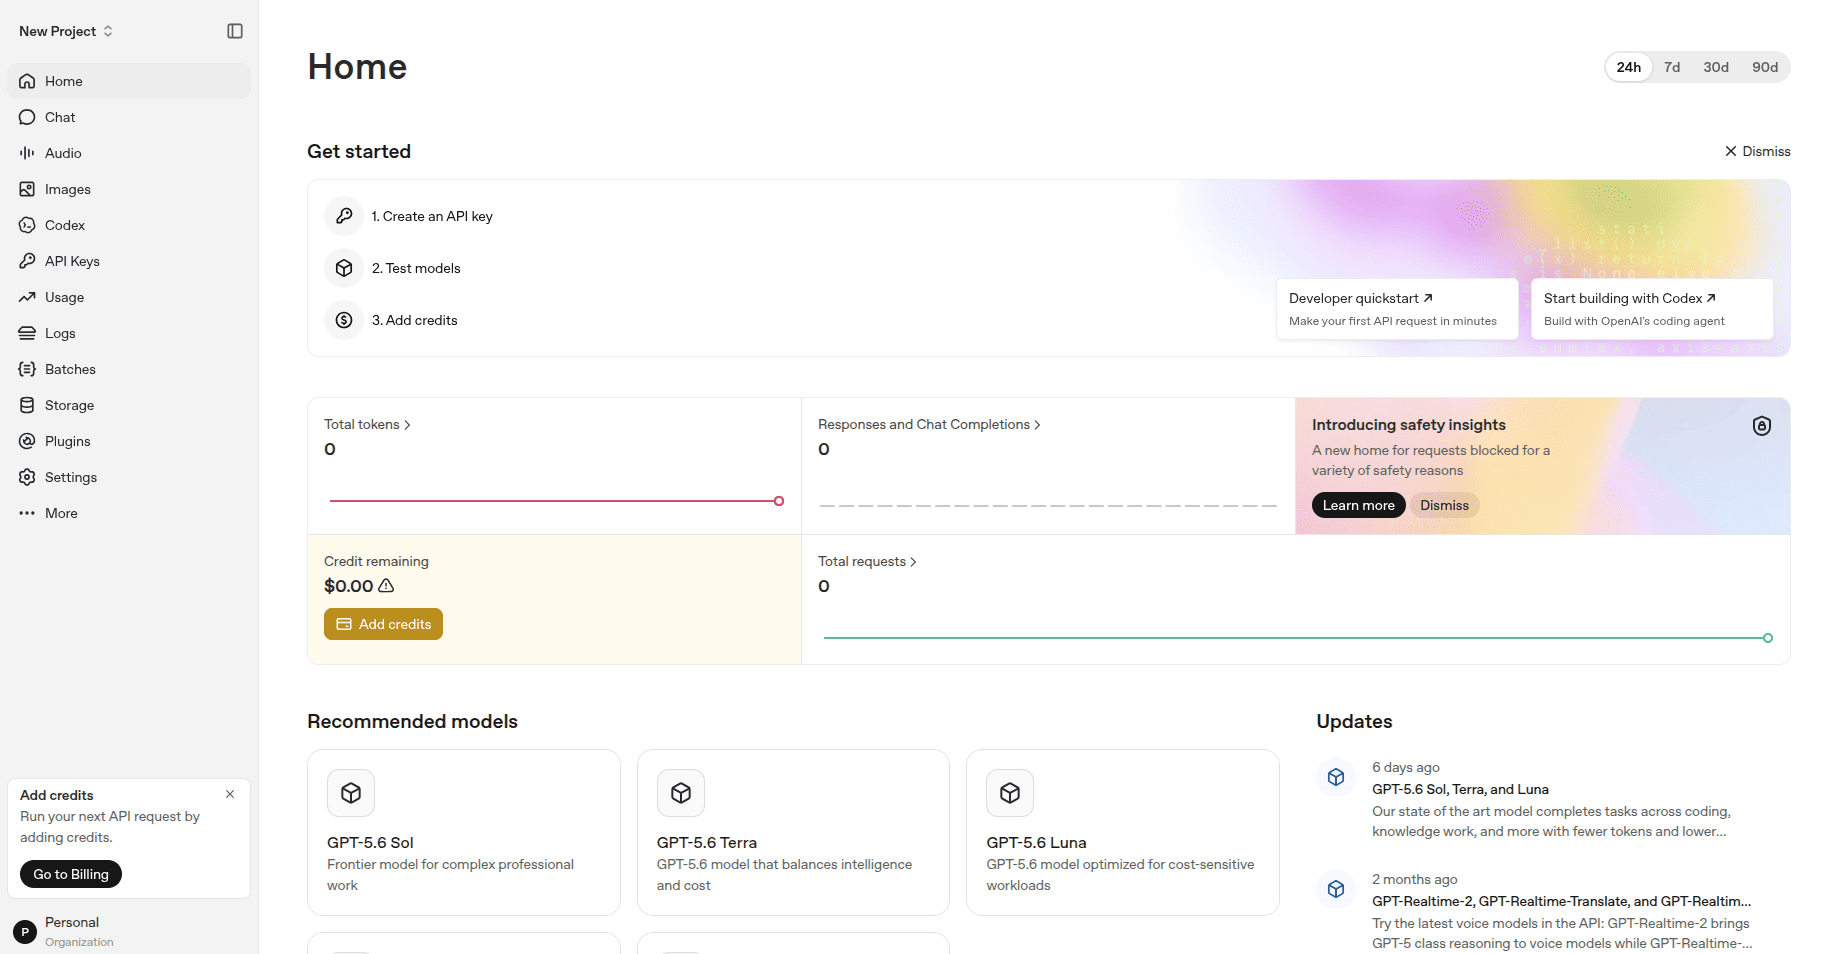Click '2. Test models' step
Image resolution: width=1837 pixels, height=954 pixels.
[416, 268]
